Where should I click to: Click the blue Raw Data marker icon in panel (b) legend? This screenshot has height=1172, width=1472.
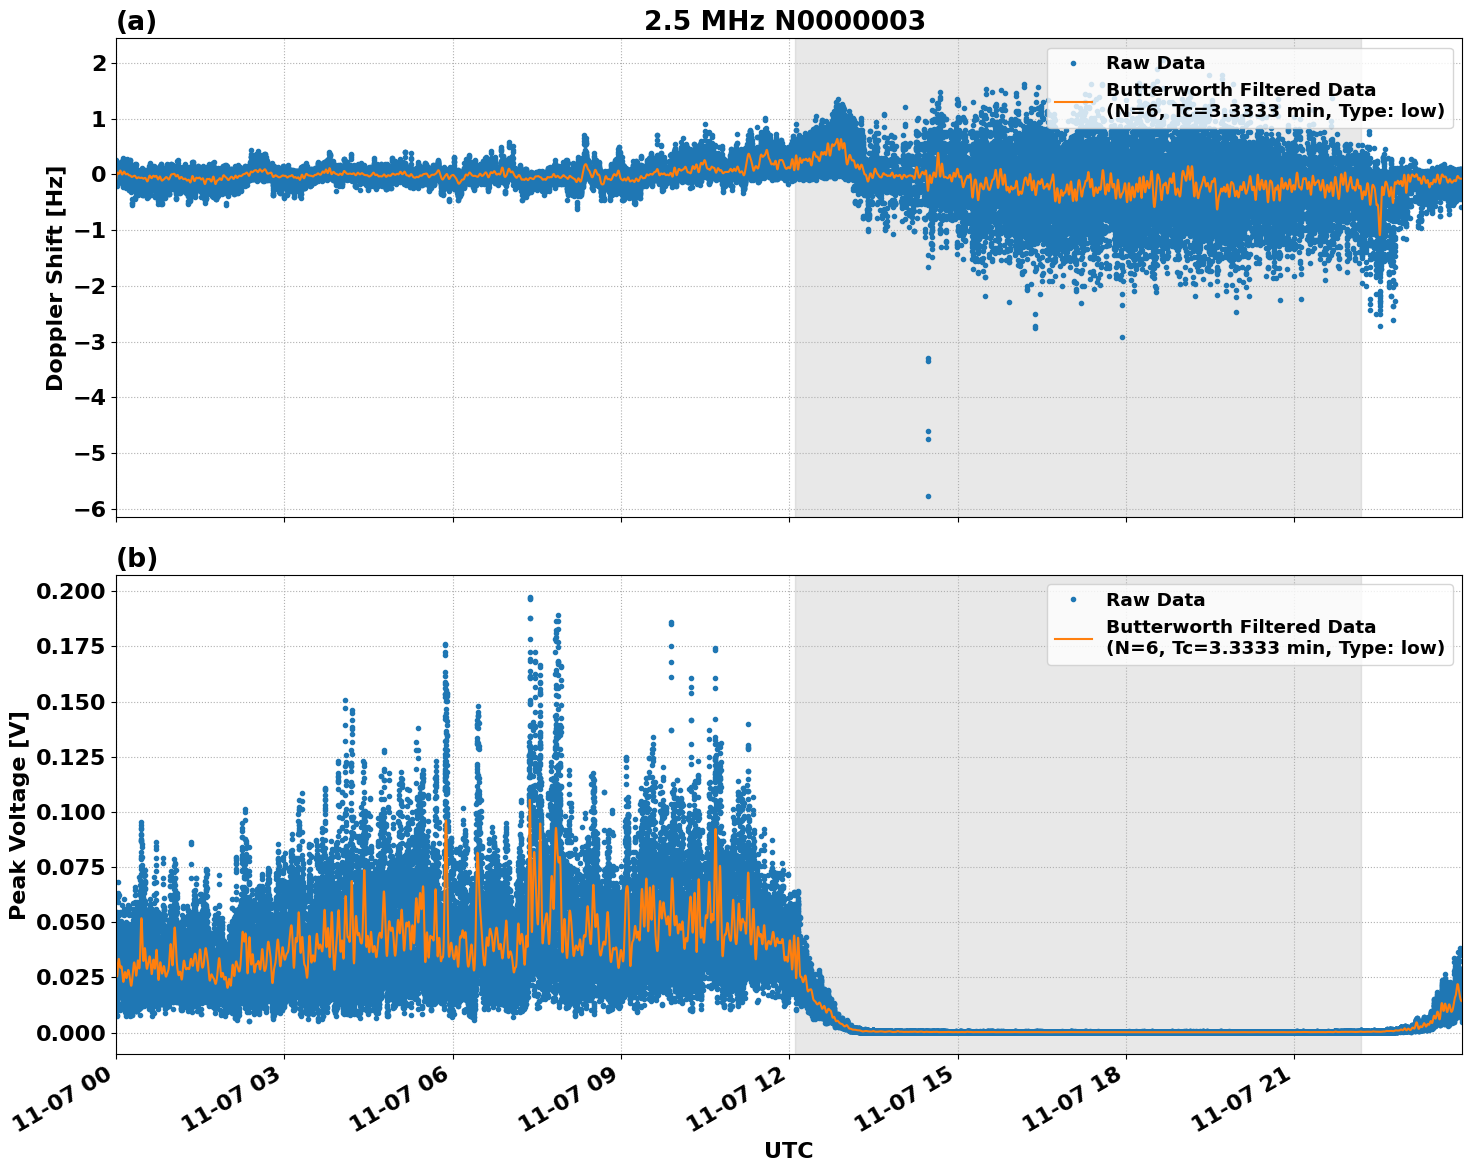point(1074,600)
